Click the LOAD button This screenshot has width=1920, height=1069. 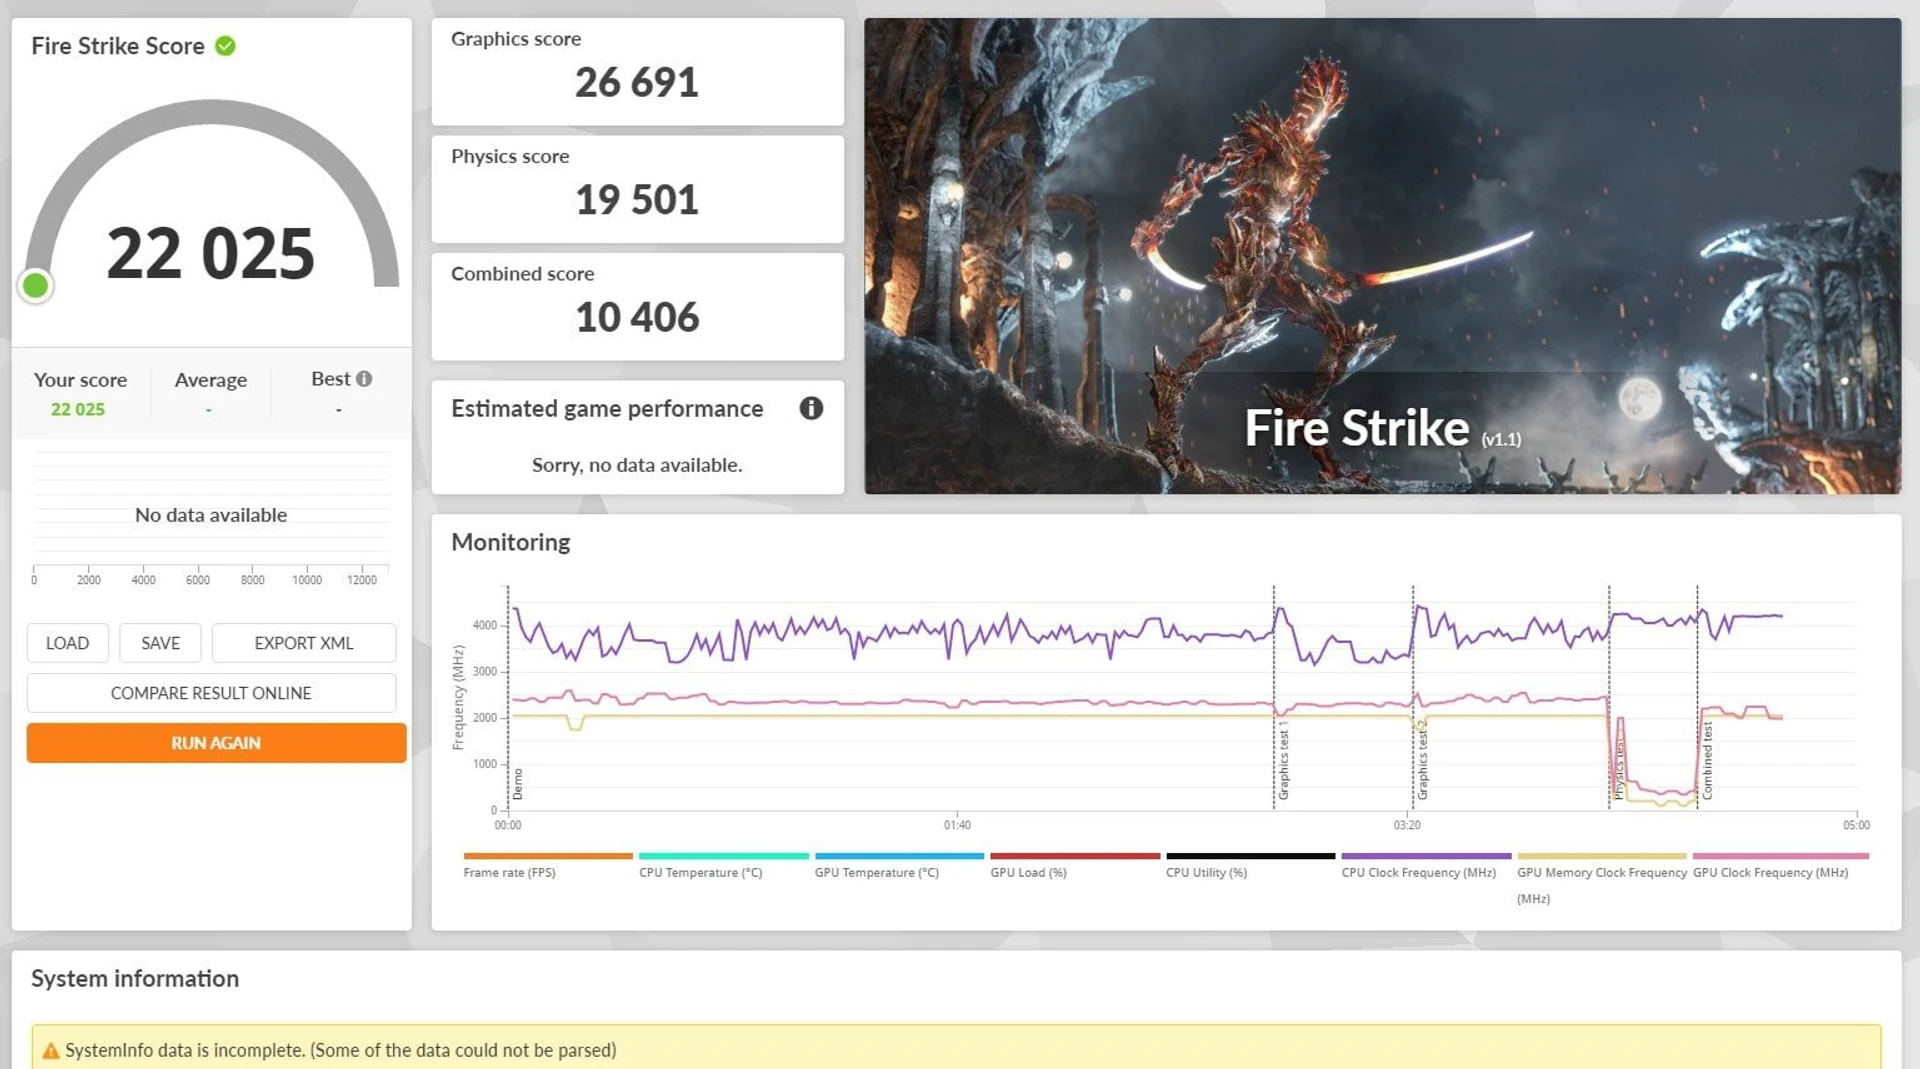click(x=67, y=643)
